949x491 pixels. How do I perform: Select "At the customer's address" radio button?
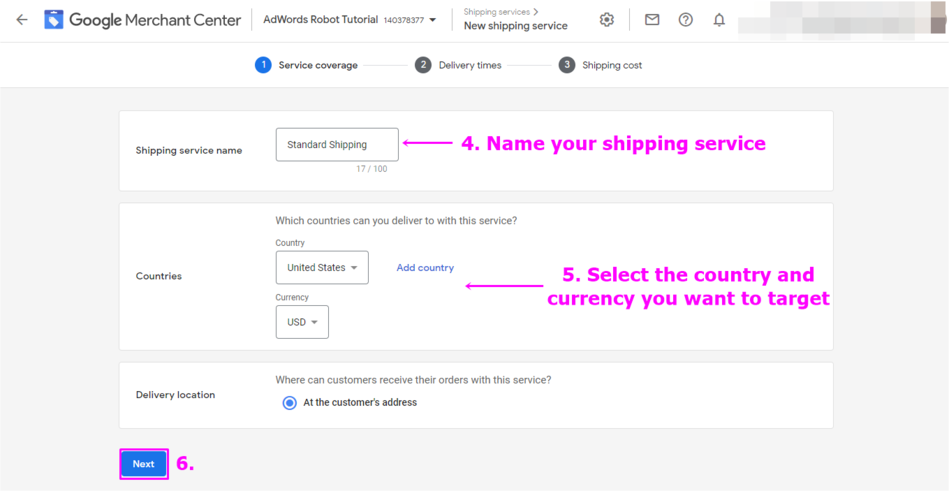pos(290,403)
